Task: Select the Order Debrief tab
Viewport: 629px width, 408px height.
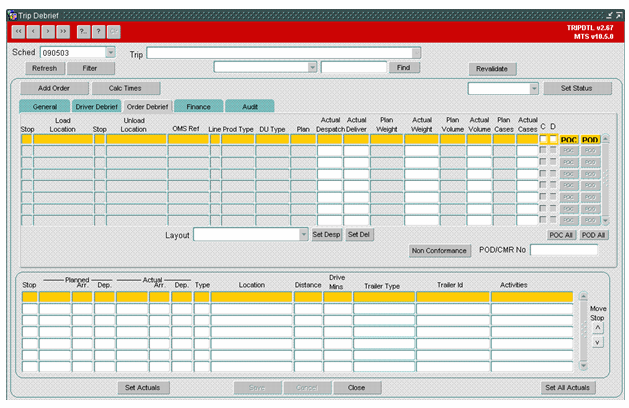Action: tap(148, 106)
